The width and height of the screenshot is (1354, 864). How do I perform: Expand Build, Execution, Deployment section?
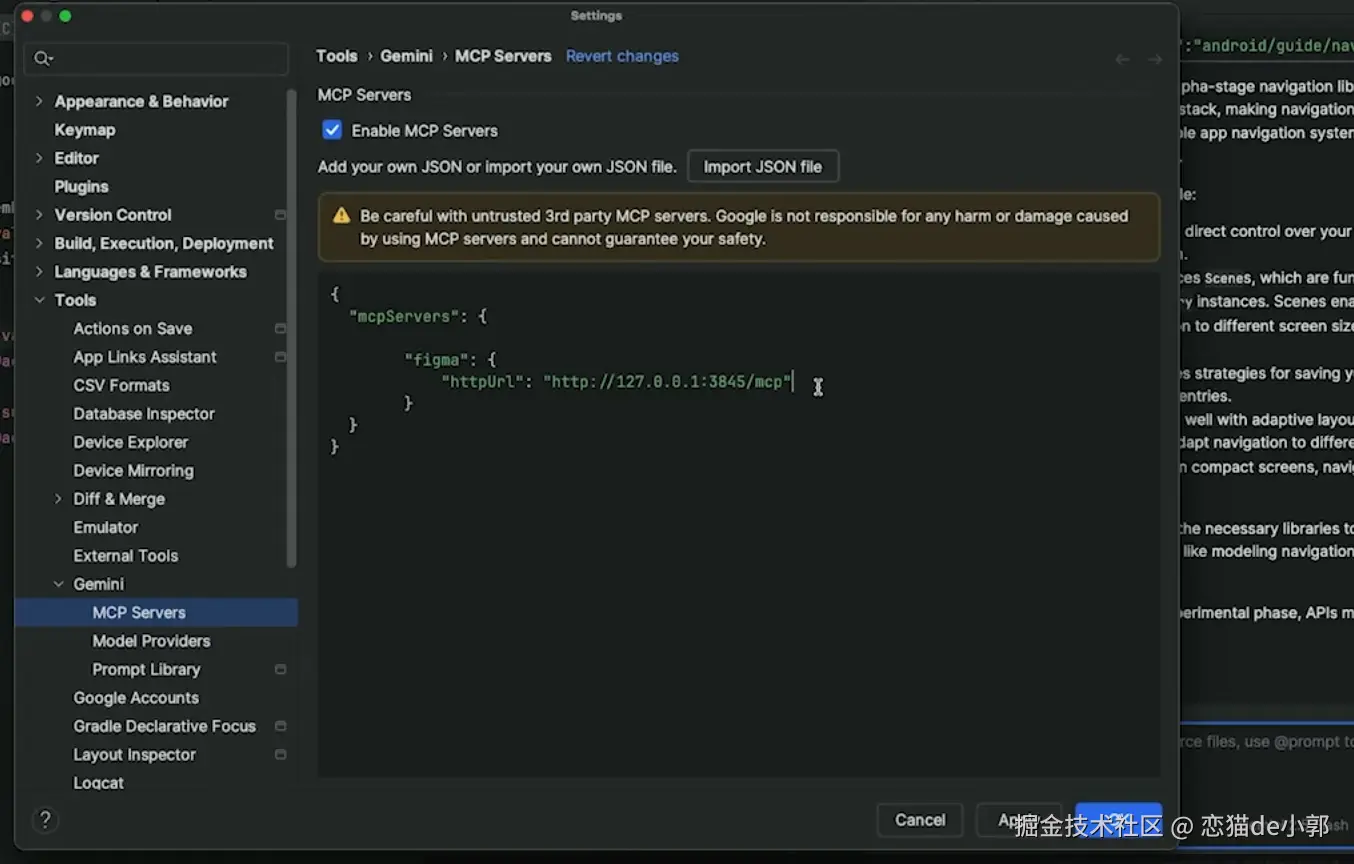[39, 243]
